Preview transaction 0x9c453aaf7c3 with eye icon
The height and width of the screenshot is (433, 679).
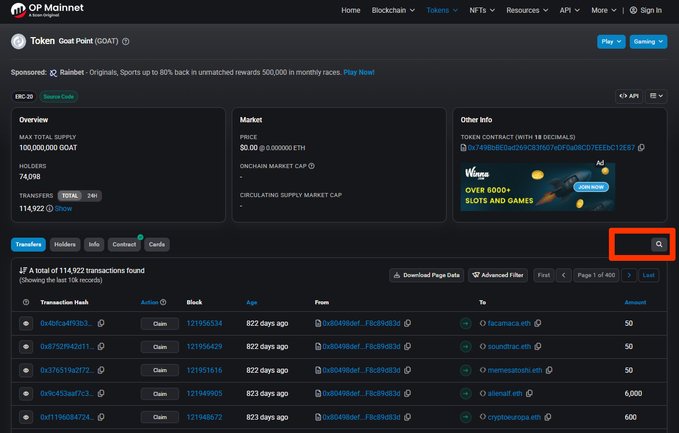26,394
